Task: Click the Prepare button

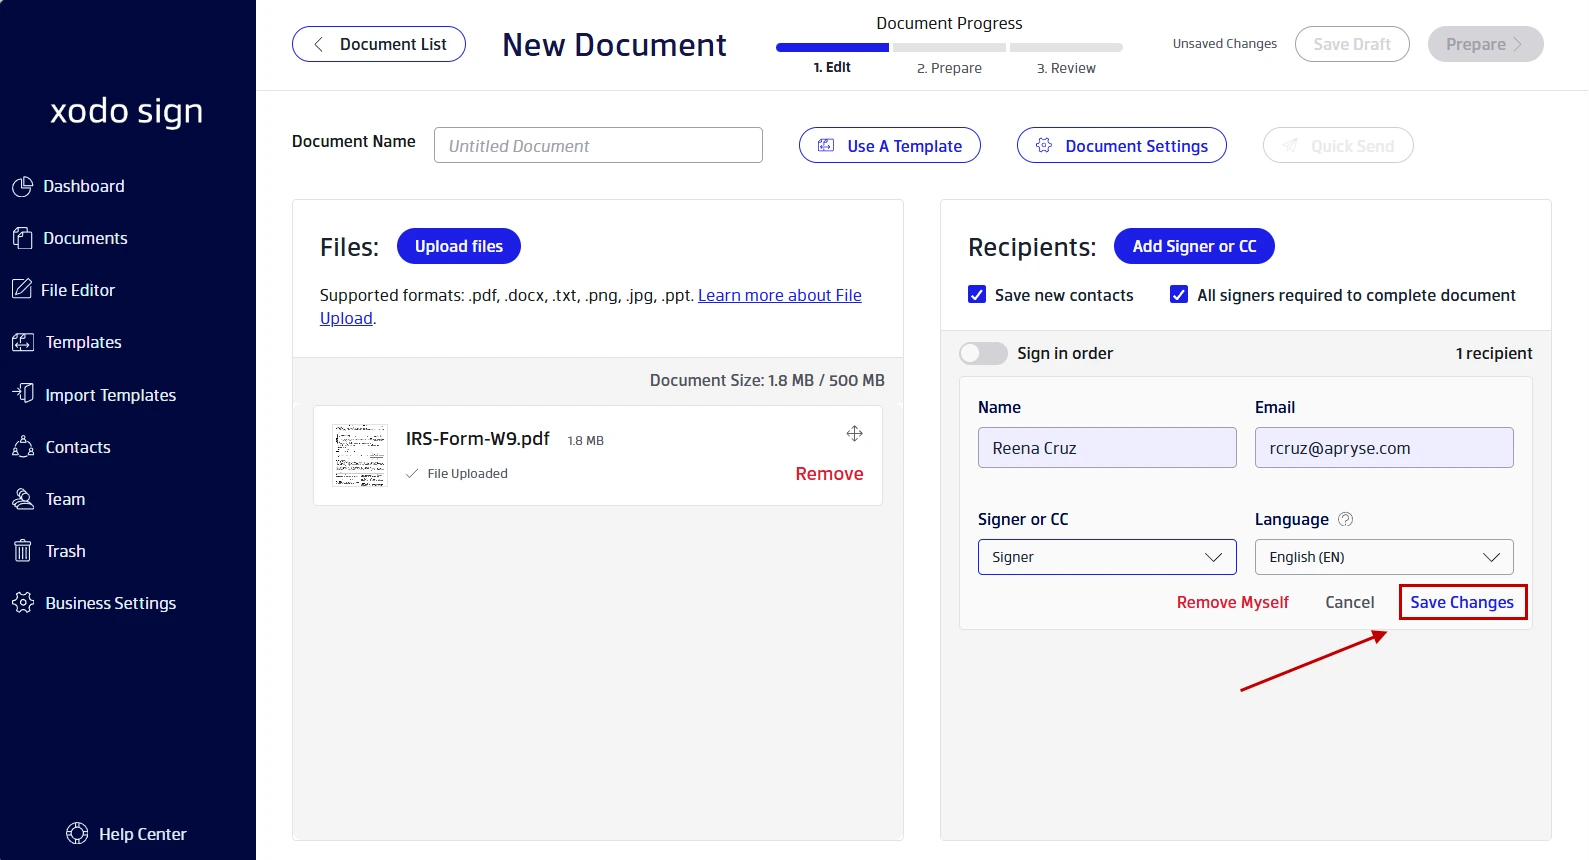Action: 1486,44
